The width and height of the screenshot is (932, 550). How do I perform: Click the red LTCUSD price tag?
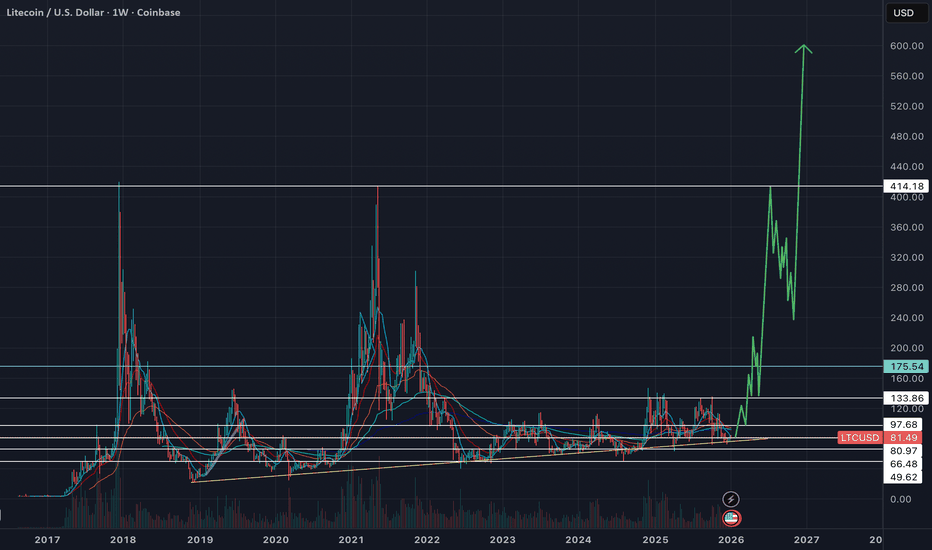click(859, 438)
